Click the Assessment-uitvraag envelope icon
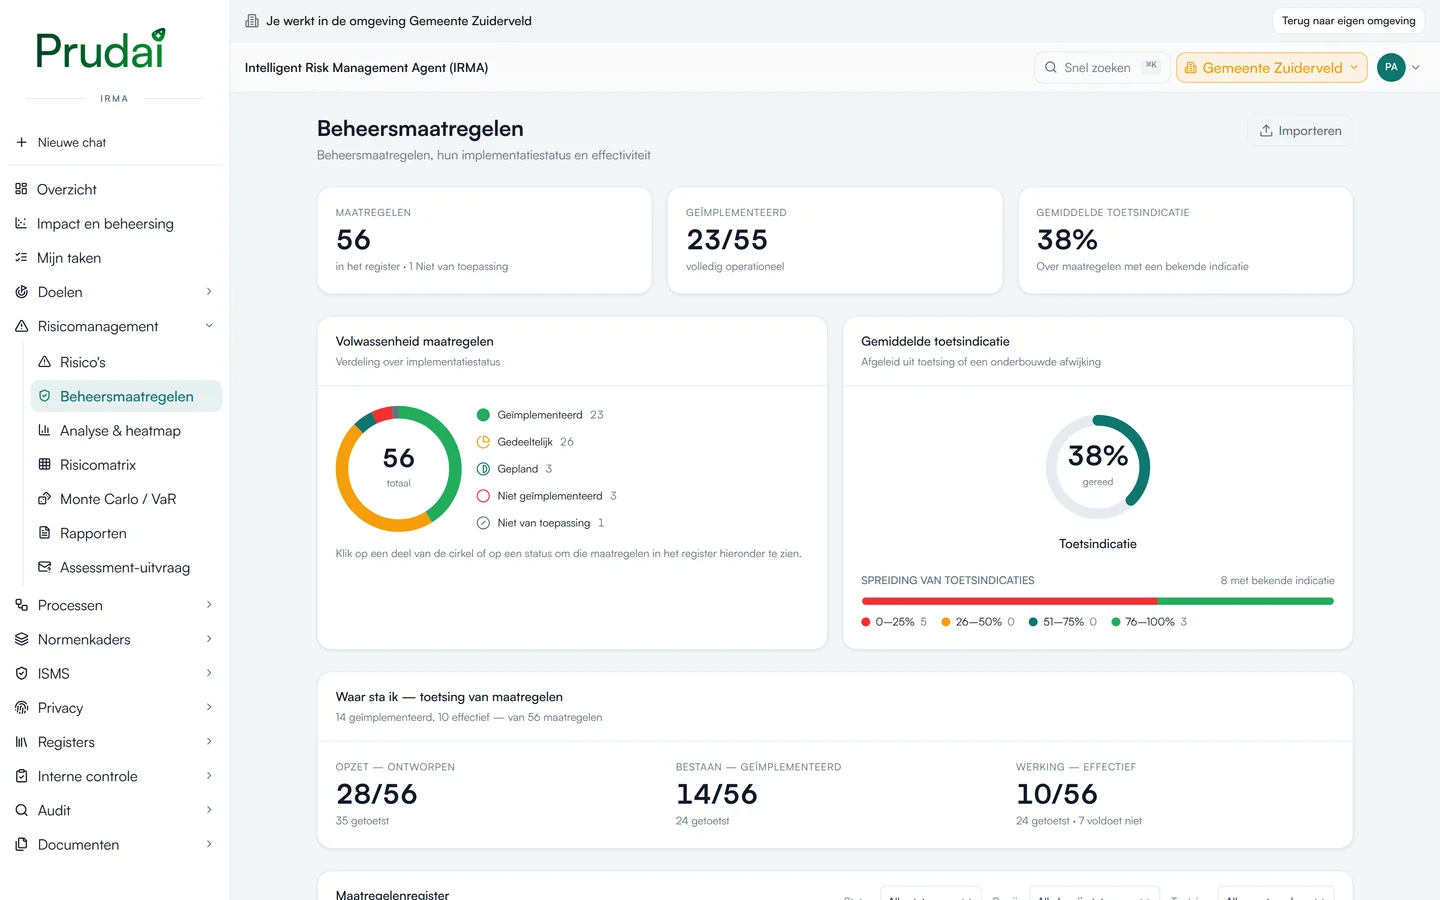 pyautogui.click(x=44, y=567)
